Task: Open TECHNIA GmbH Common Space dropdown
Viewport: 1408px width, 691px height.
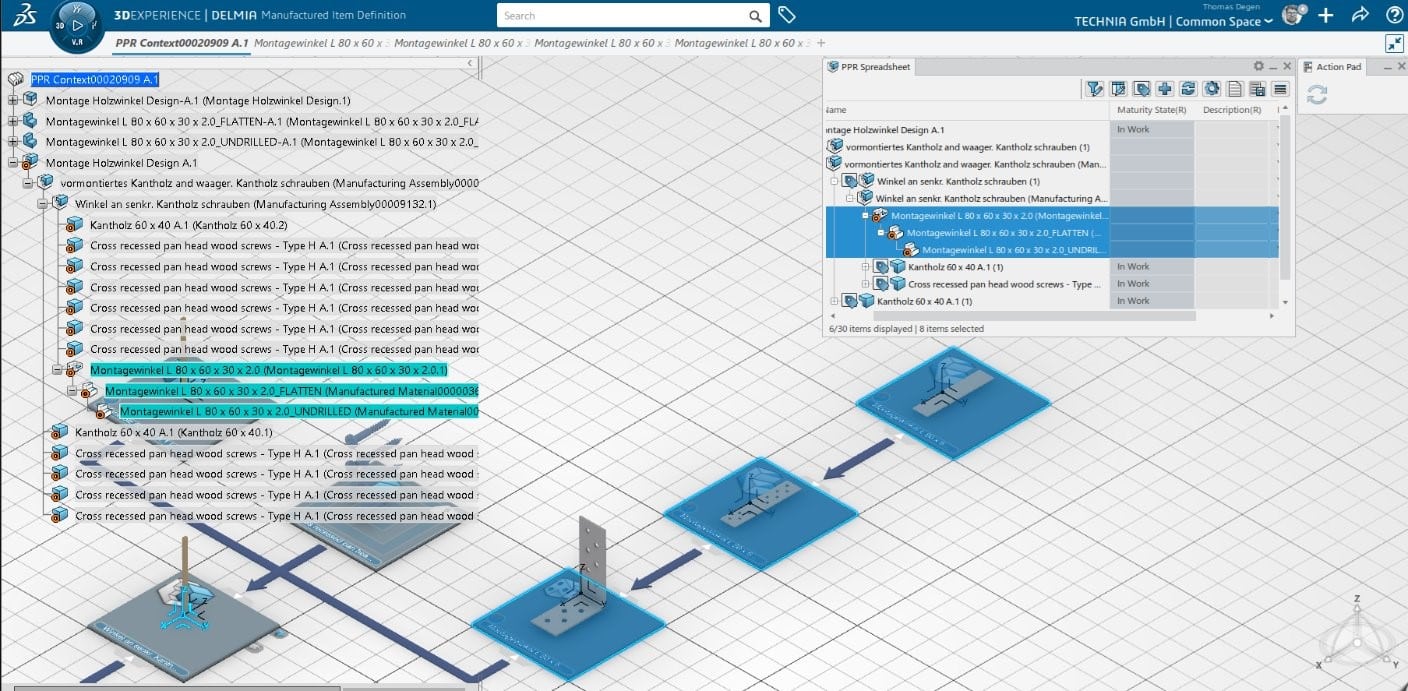Action: [1174, 22]
